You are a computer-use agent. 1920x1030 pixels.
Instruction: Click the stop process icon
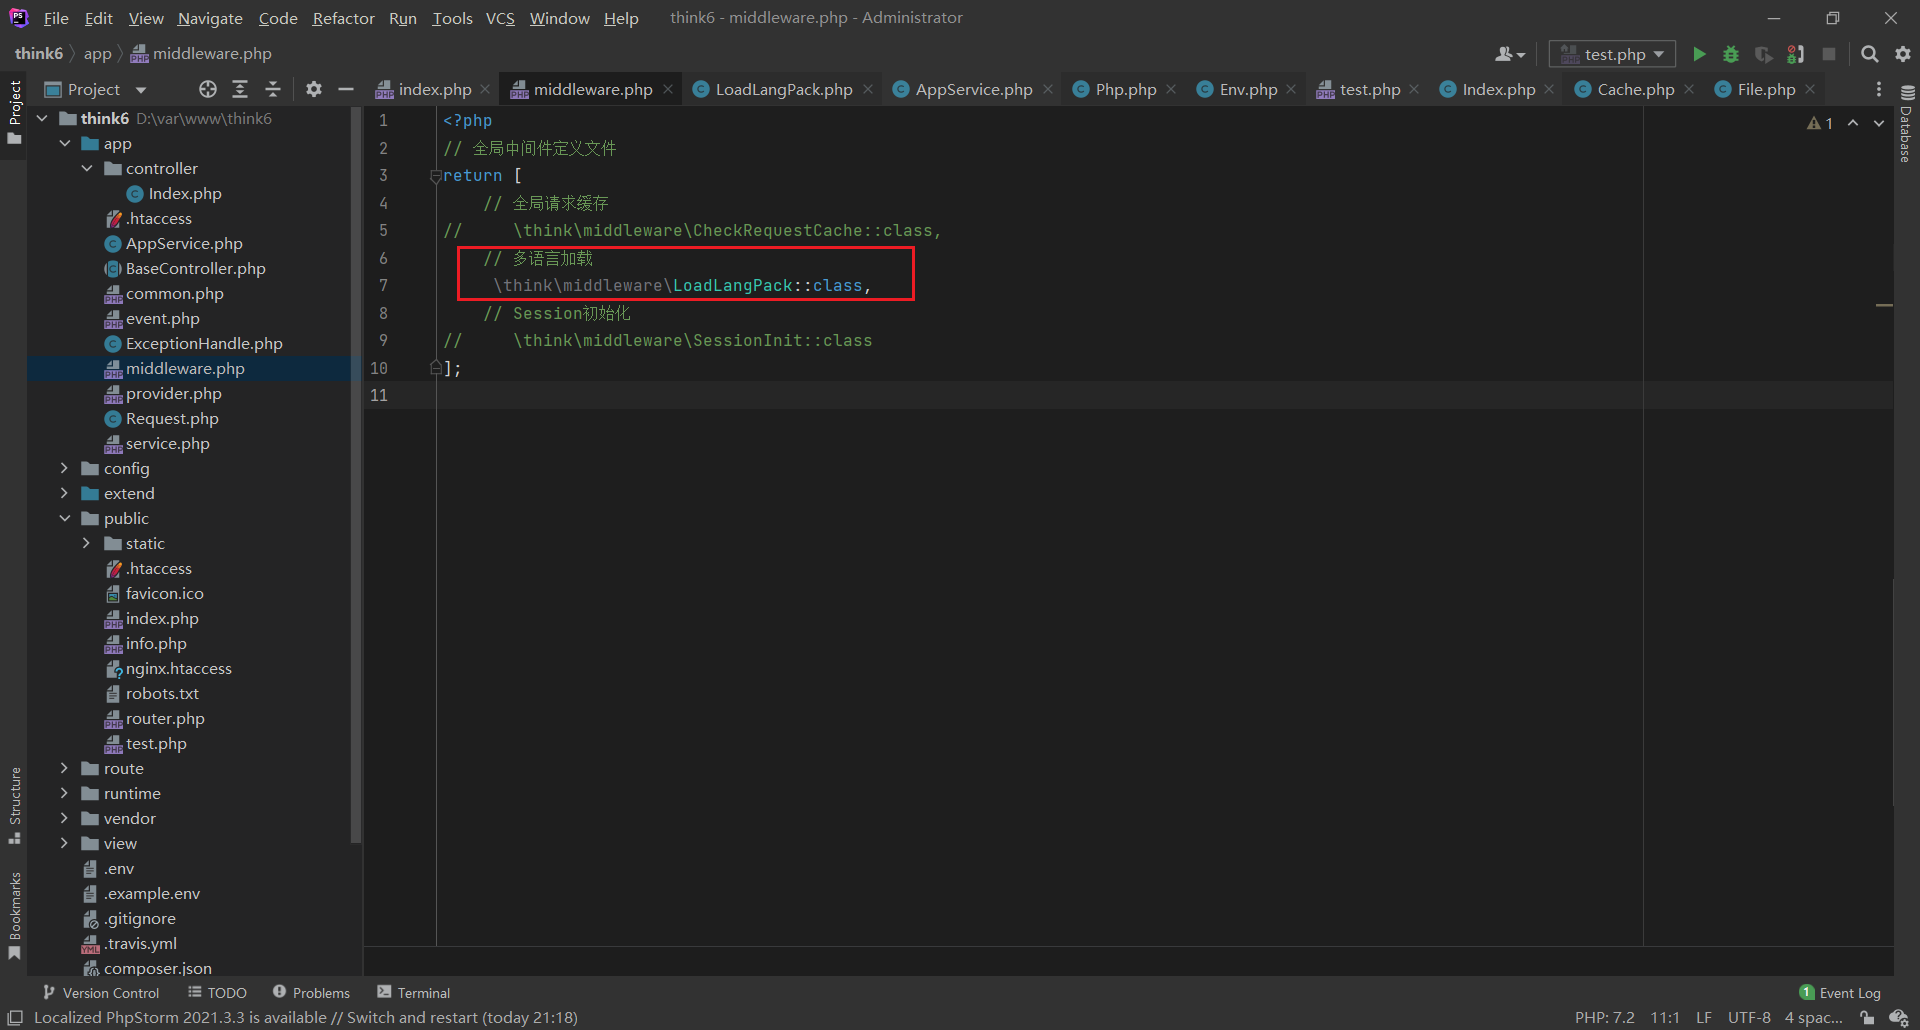1829,54
